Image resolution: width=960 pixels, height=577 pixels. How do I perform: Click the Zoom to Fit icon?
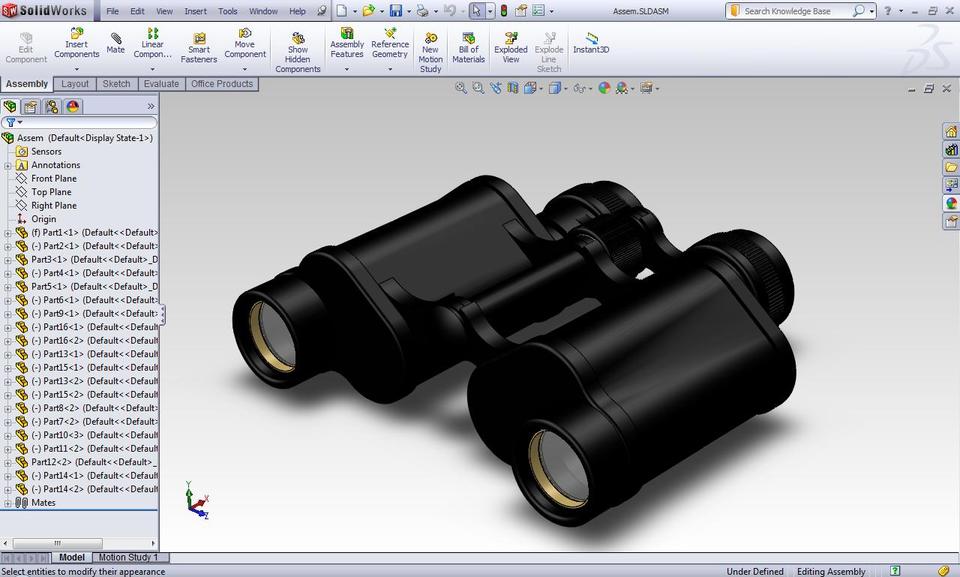pos(461,88)
